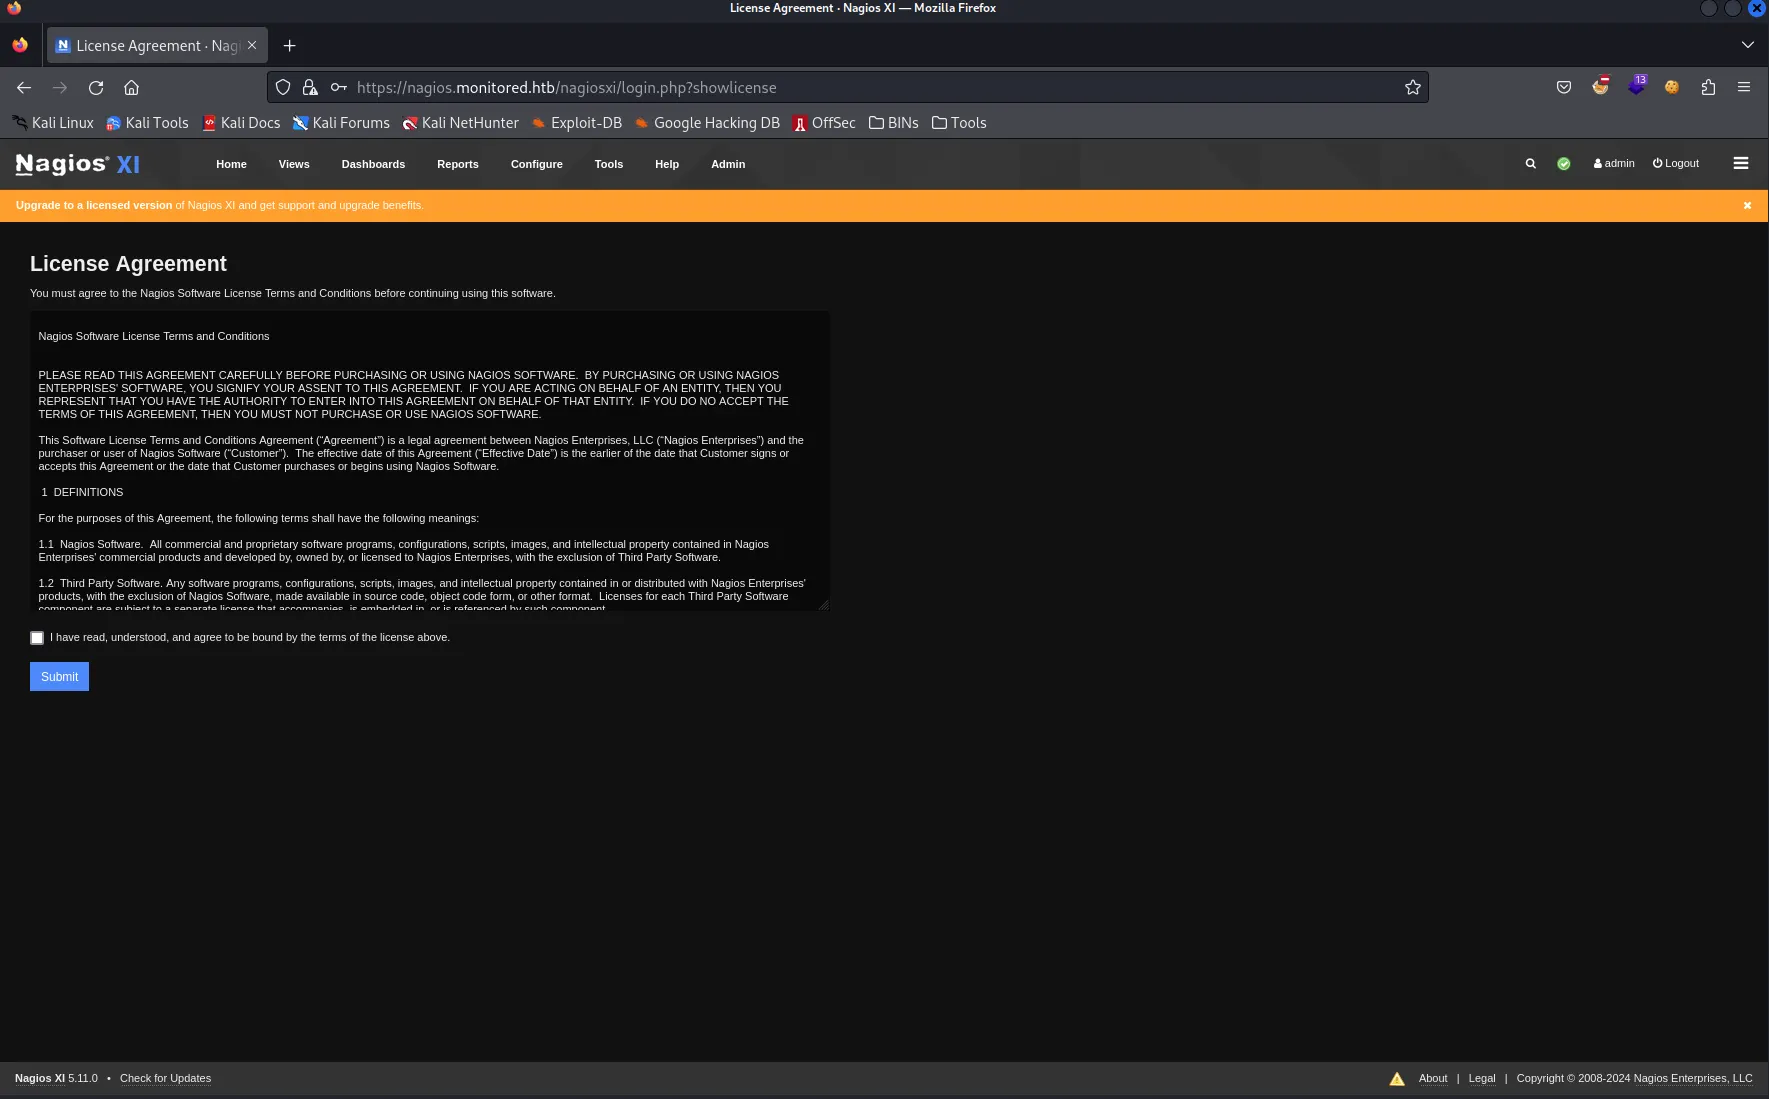Open the Configure menu

(536, 164)
